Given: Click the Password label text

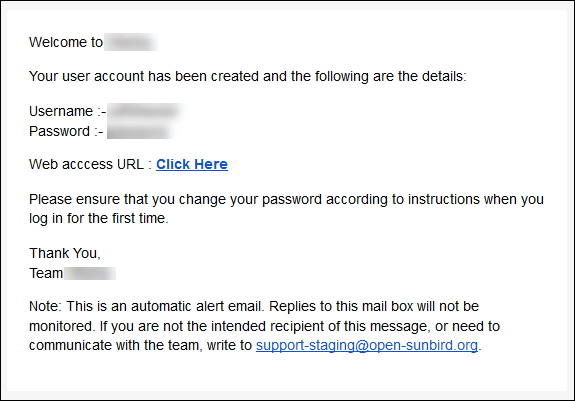Looking at the screenshot, I should click(66, 131).
